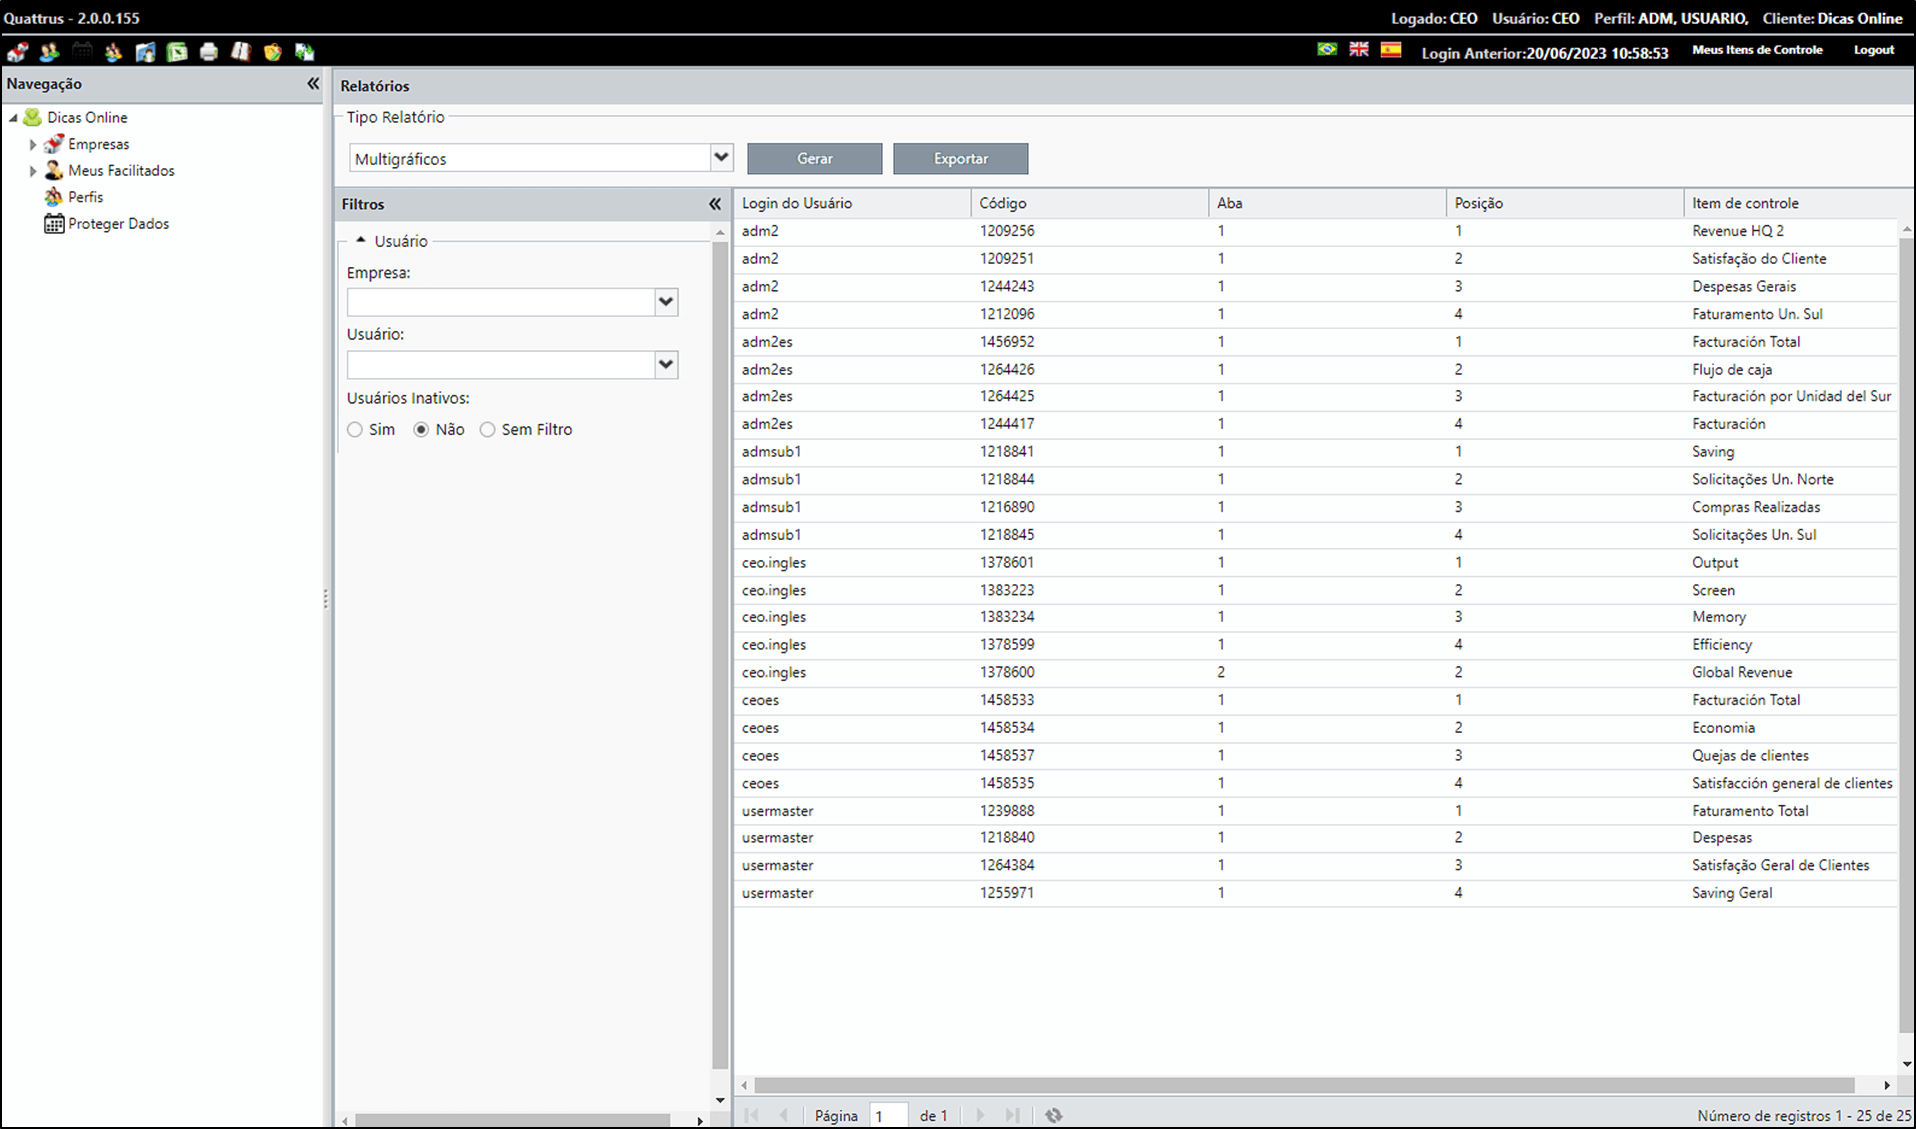The width and height of the screenshot is (1916, 1129).
Task: Select the Não radio option
Action: [x=421, y=430]
